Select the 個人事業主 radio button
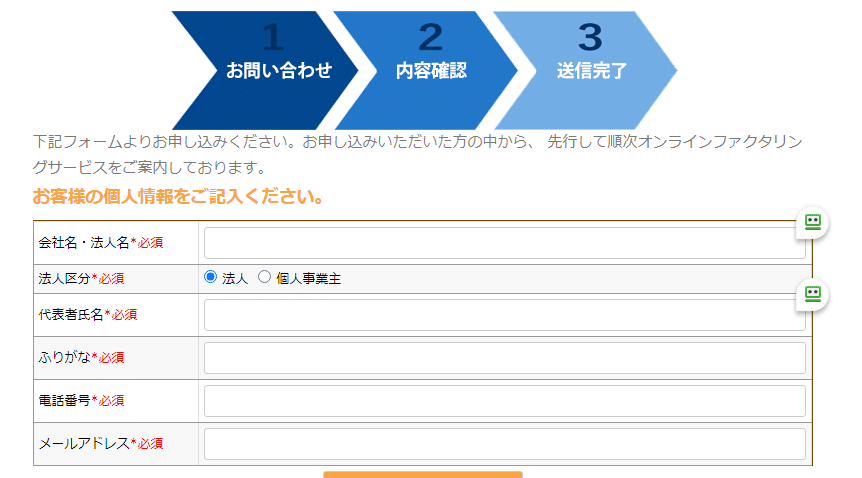This screenshot has width=862, height=478. tap(265, 277)
